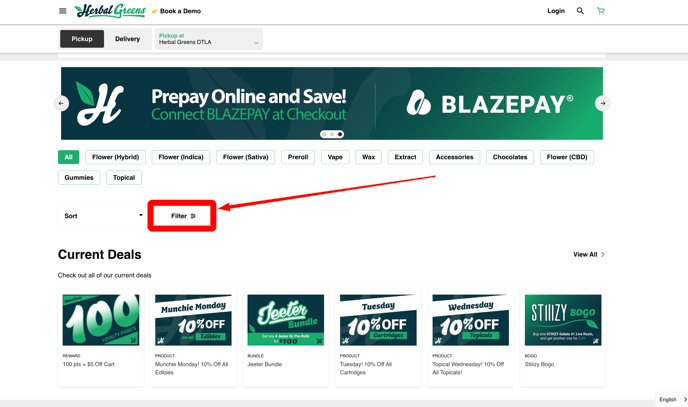Select the Topical category
The height and width of the screenshot is (407, 688).
[124, 178]
